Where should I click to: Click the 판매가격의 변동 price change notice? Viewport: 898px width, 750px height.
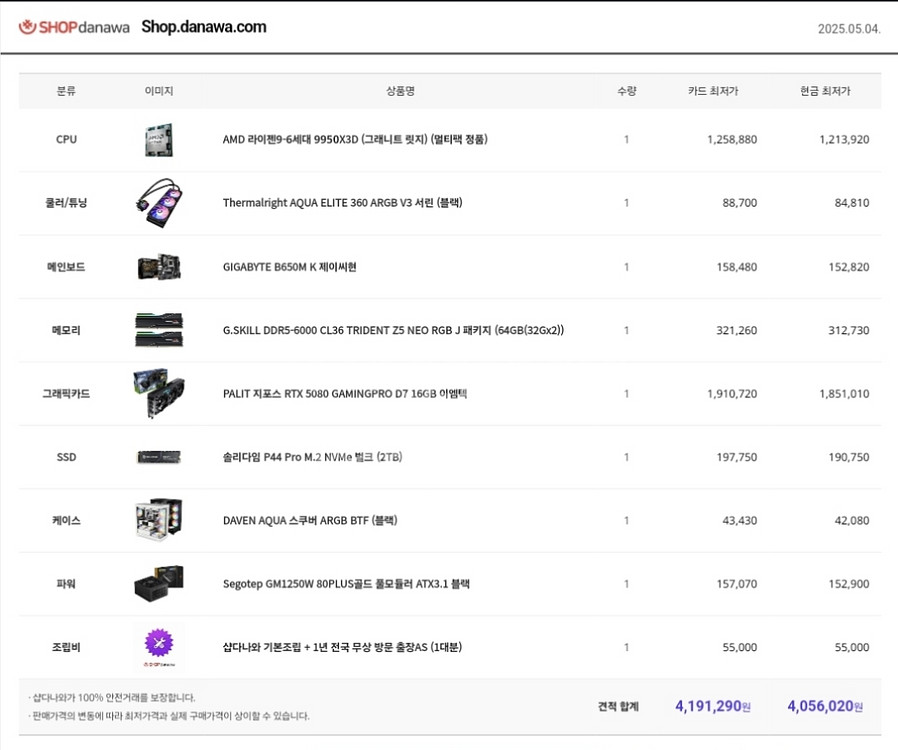coord(169,716)
